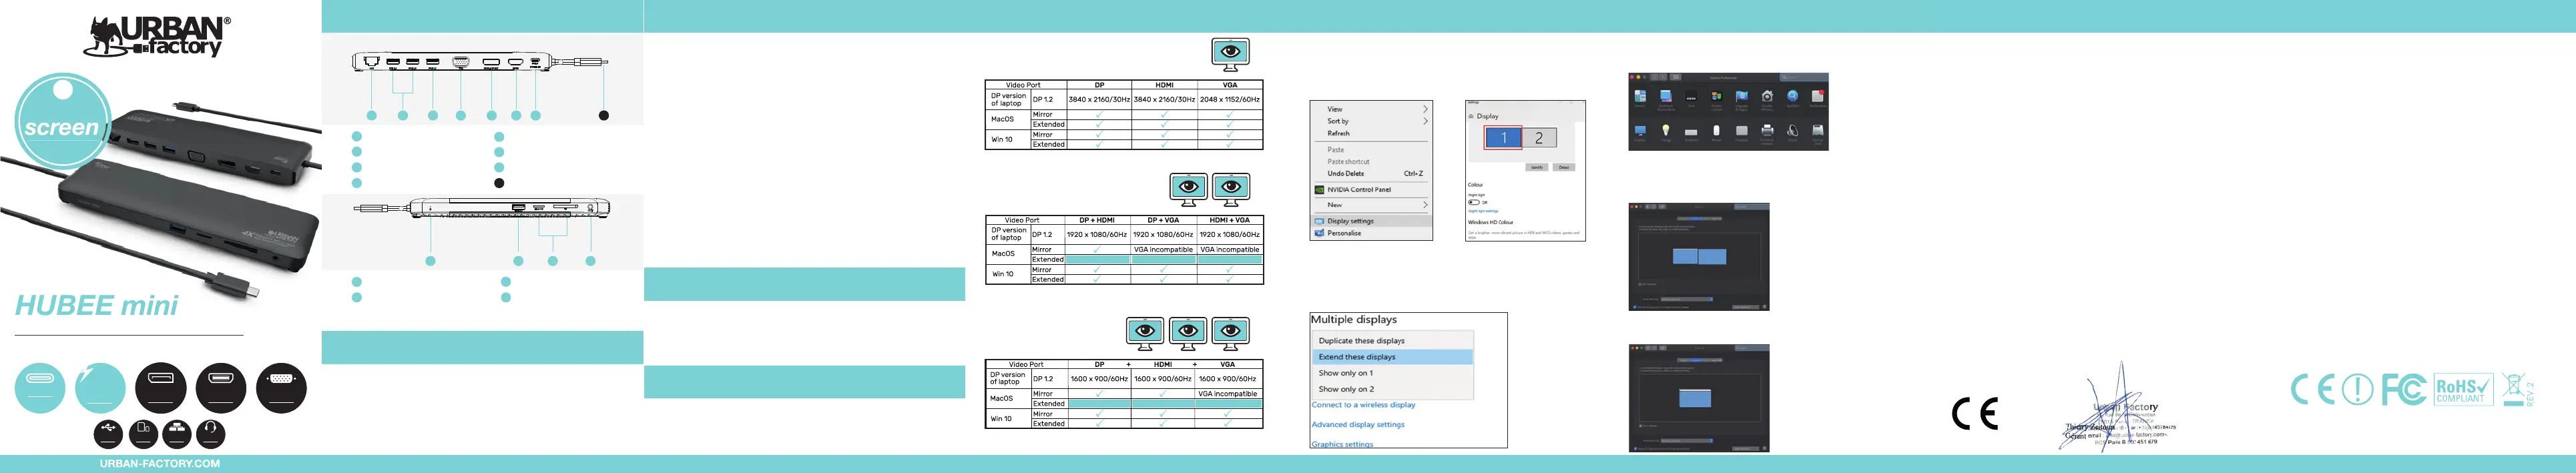Open Connect to a wireless display link
2576x473 pixels.
(1363, 405)
